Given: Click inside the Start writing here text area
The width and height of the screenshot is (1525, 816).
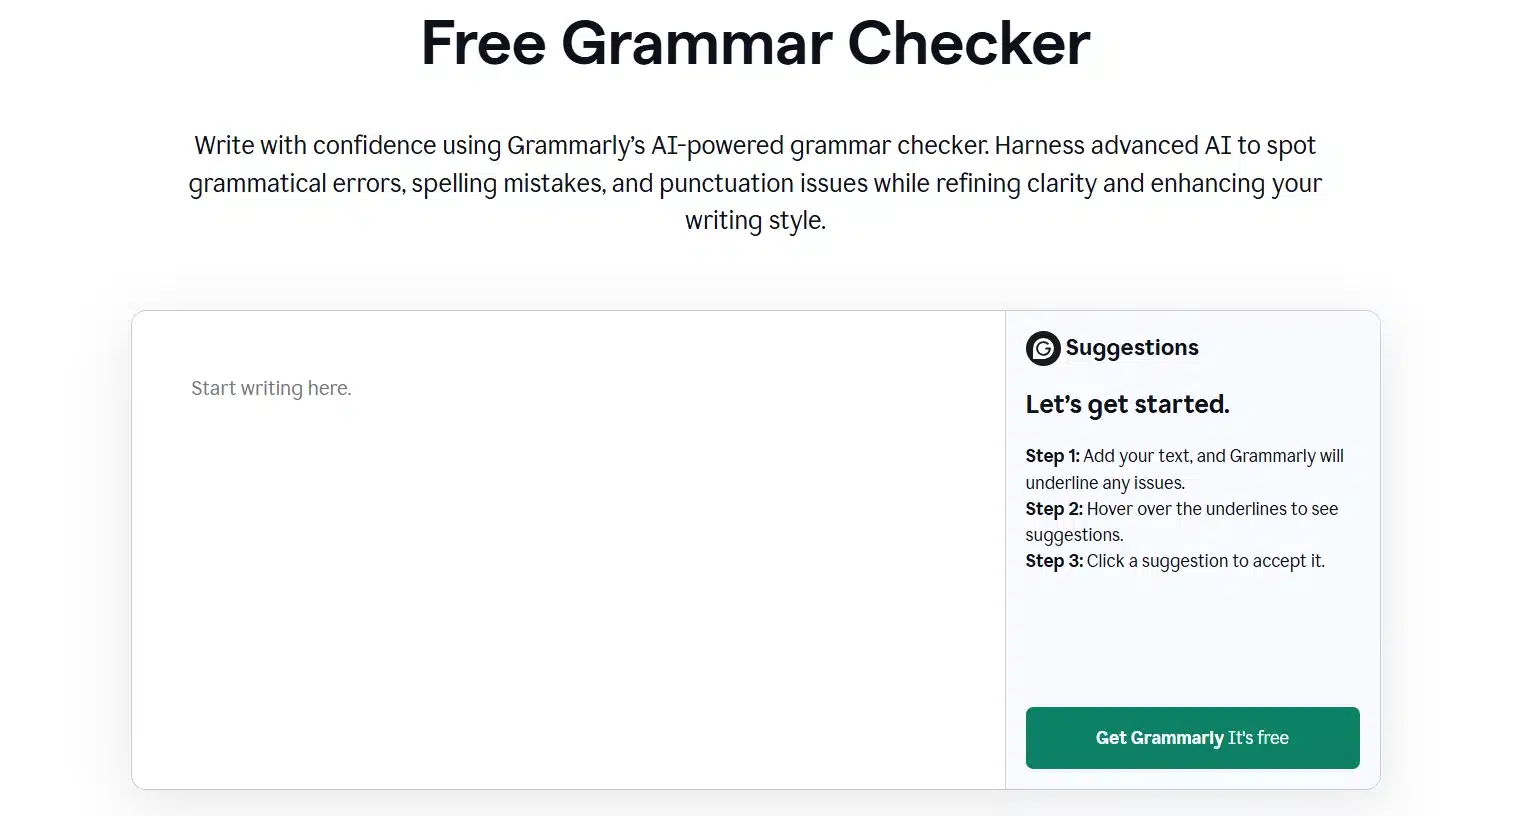Looking at the screenshot, I should coord(270,388).
